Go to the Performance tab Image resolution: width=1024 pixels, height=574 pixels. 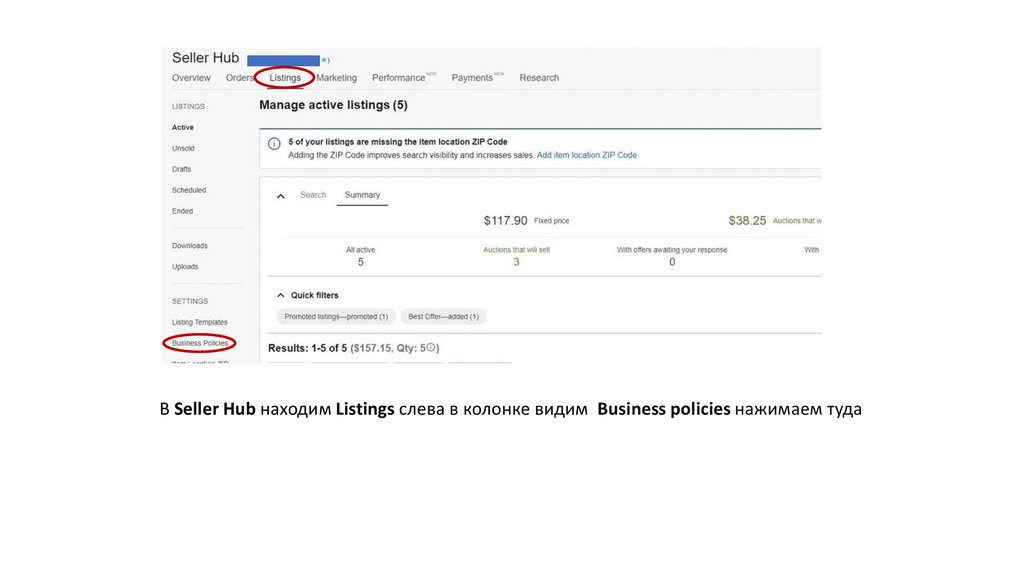[398, 78]
